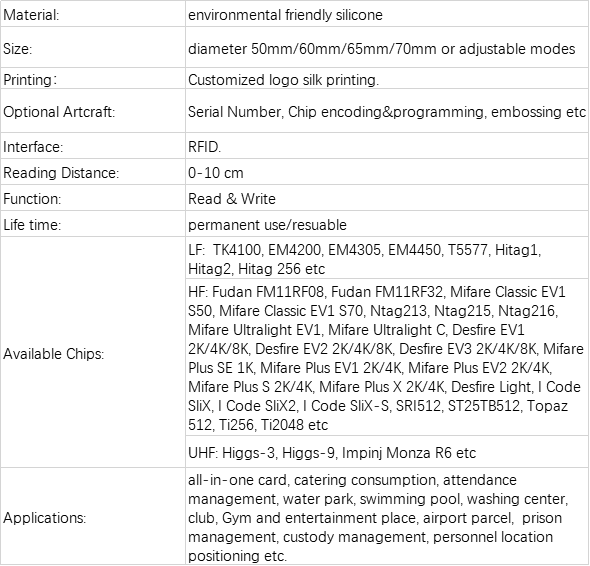Click the Reading Distance label
Viewport: 590px width, 566px height.
pos(61,173)
